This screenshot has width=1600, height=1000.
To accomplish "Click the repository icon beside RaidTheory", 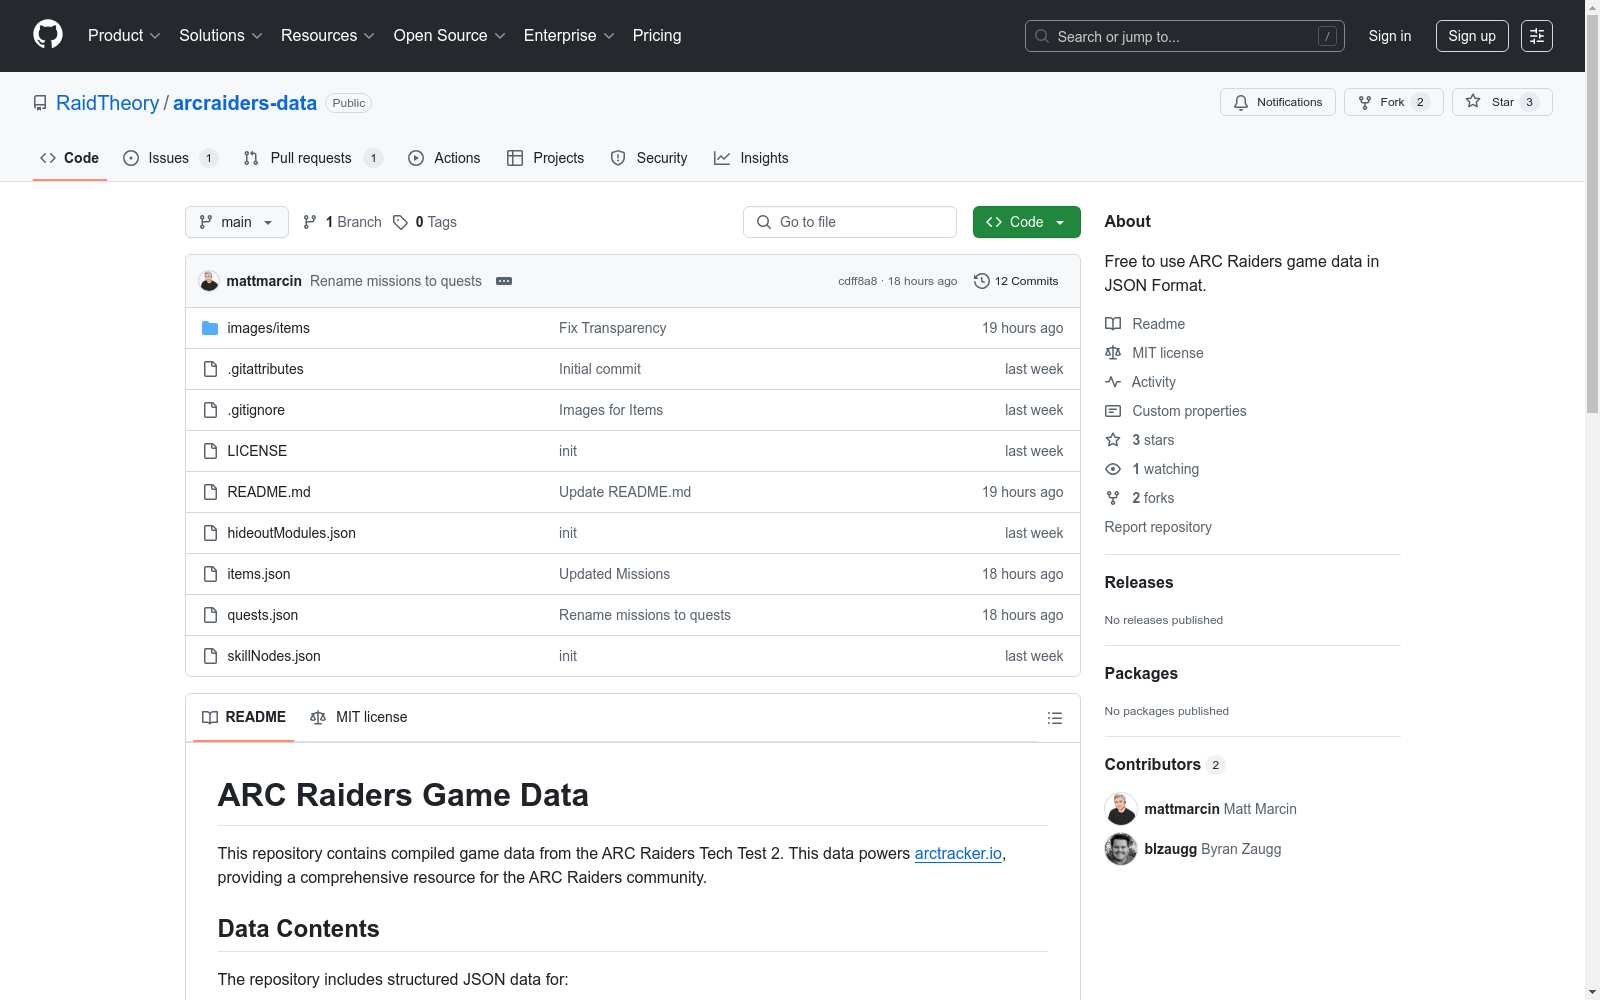I will click(40, 103).
